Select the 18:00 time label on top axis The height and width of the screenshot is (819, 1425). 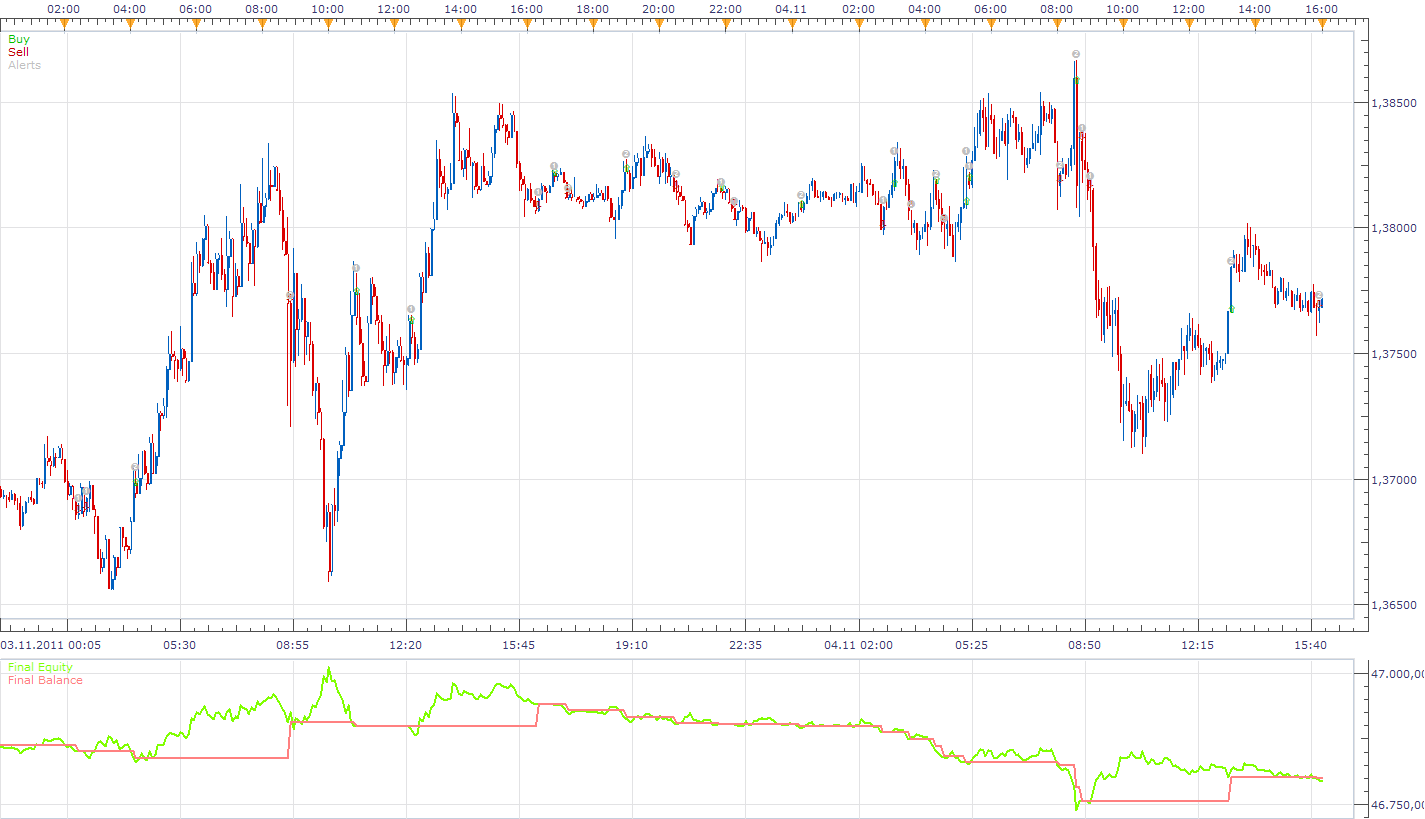(x=593, y=9)
